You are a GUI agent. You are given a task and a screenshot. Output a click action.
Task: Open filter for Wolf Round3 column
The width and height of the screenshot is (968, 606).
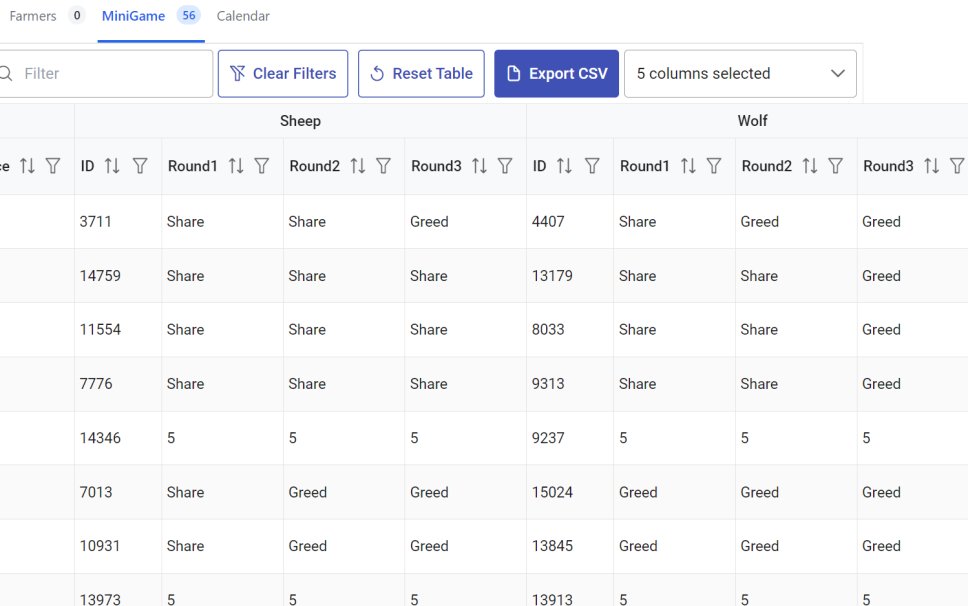pos(957,166)
